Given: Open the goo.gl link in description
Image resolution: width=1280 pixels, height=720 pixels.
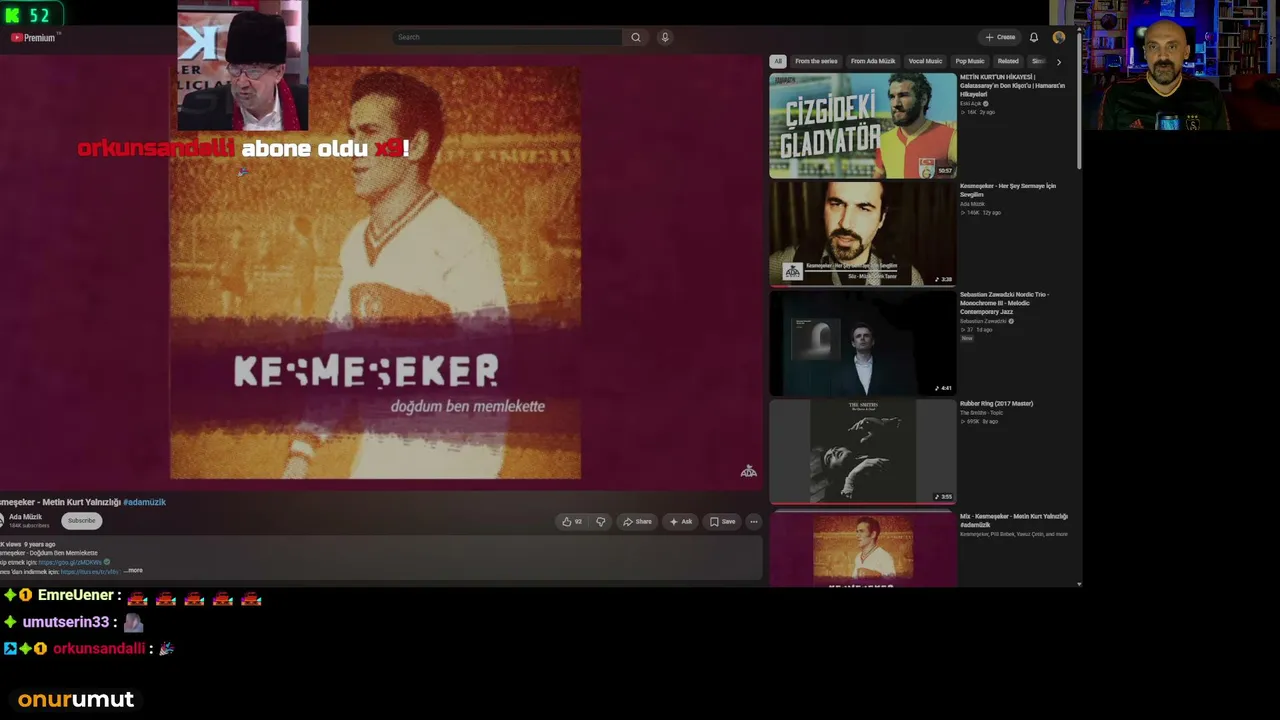Looking at the screenshot, I should [70, 562].
